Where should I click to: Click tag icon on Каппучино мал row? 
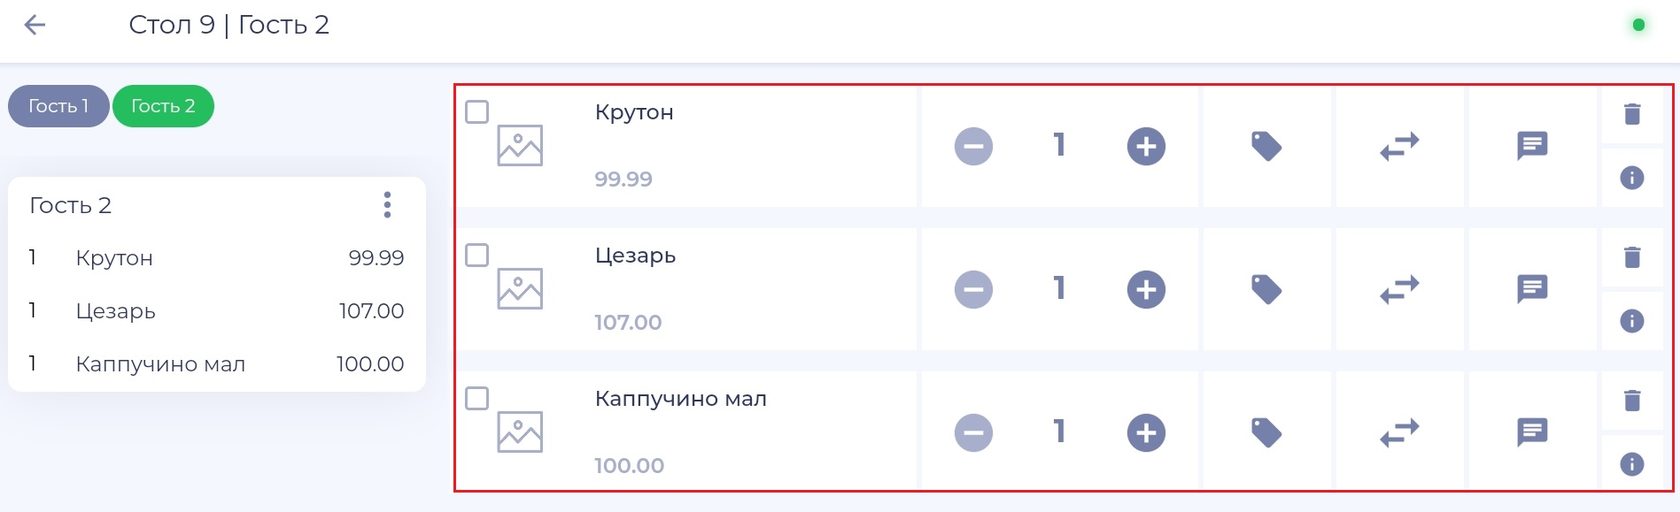click(1266, 432)
